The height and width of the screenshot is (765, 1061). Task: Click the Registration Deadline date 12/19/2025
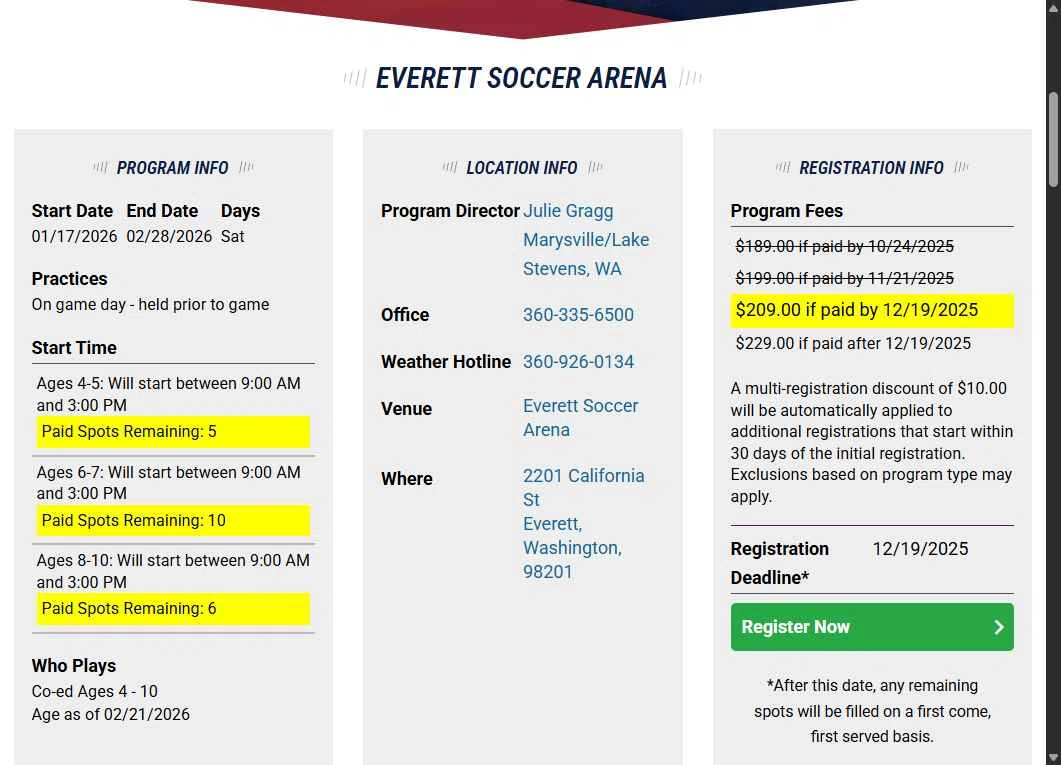(x=920, y=549)
